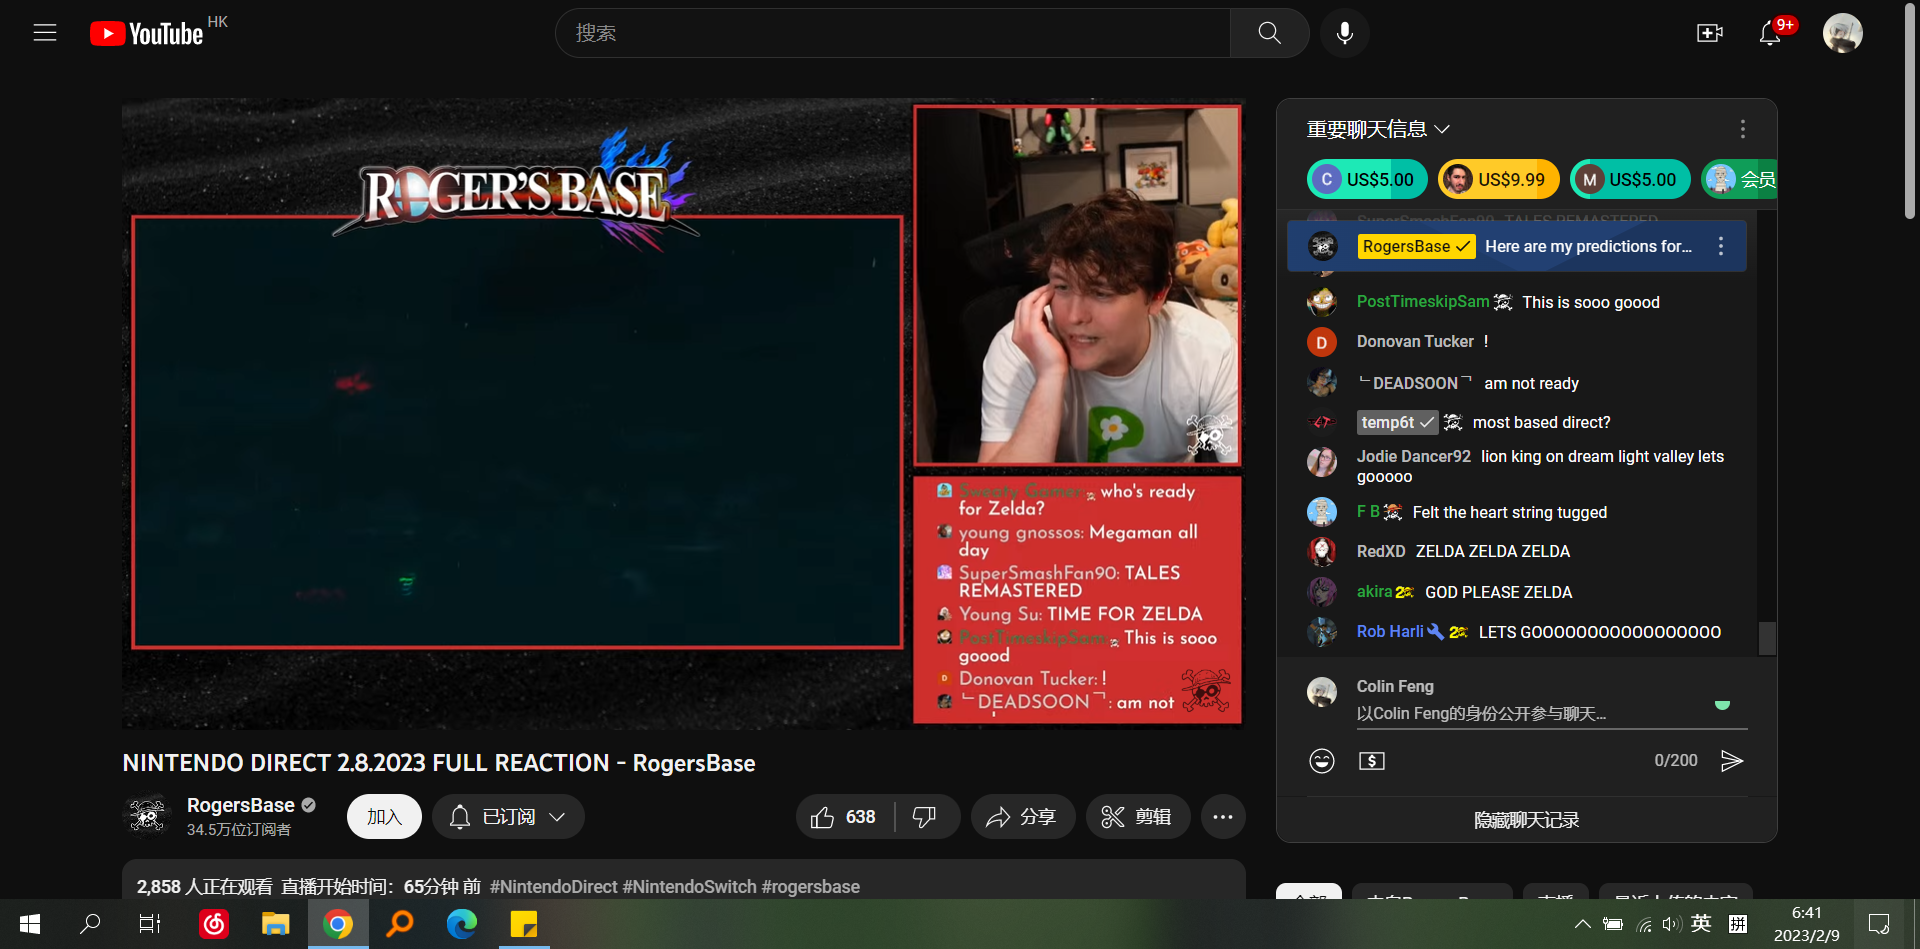Select temp6t moderator chat message
1920x949 pixels.
(x=1516, y=422)
